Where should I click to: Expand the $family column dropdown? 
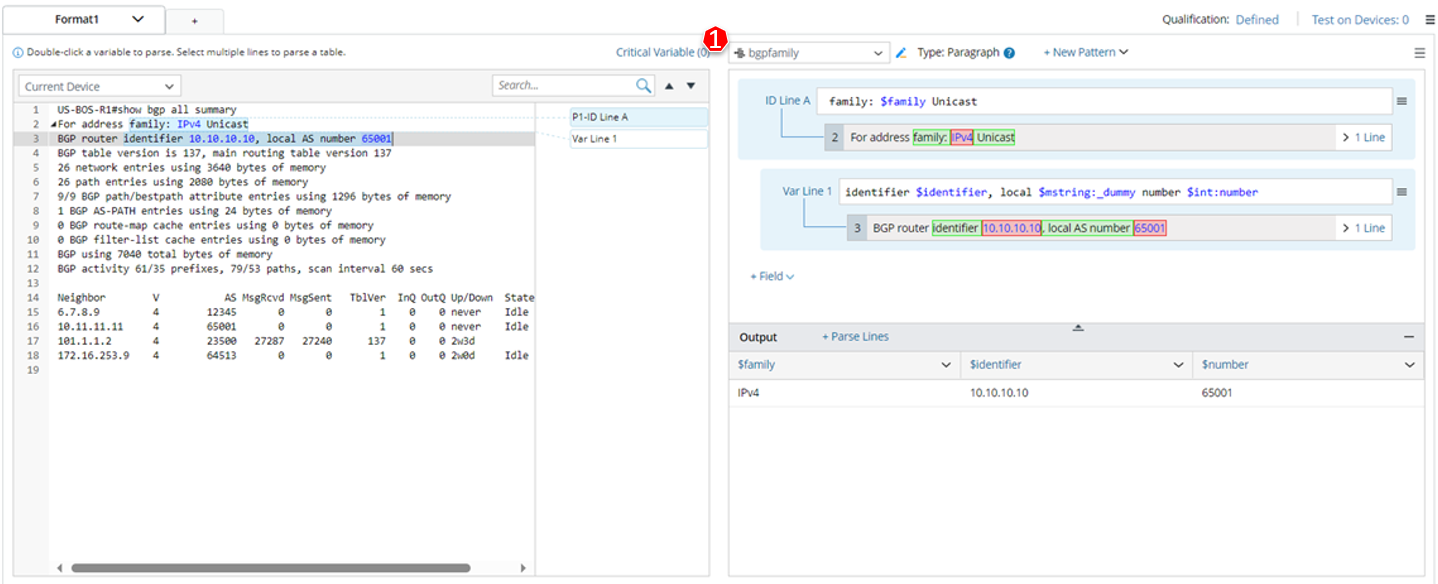[946, 366]
